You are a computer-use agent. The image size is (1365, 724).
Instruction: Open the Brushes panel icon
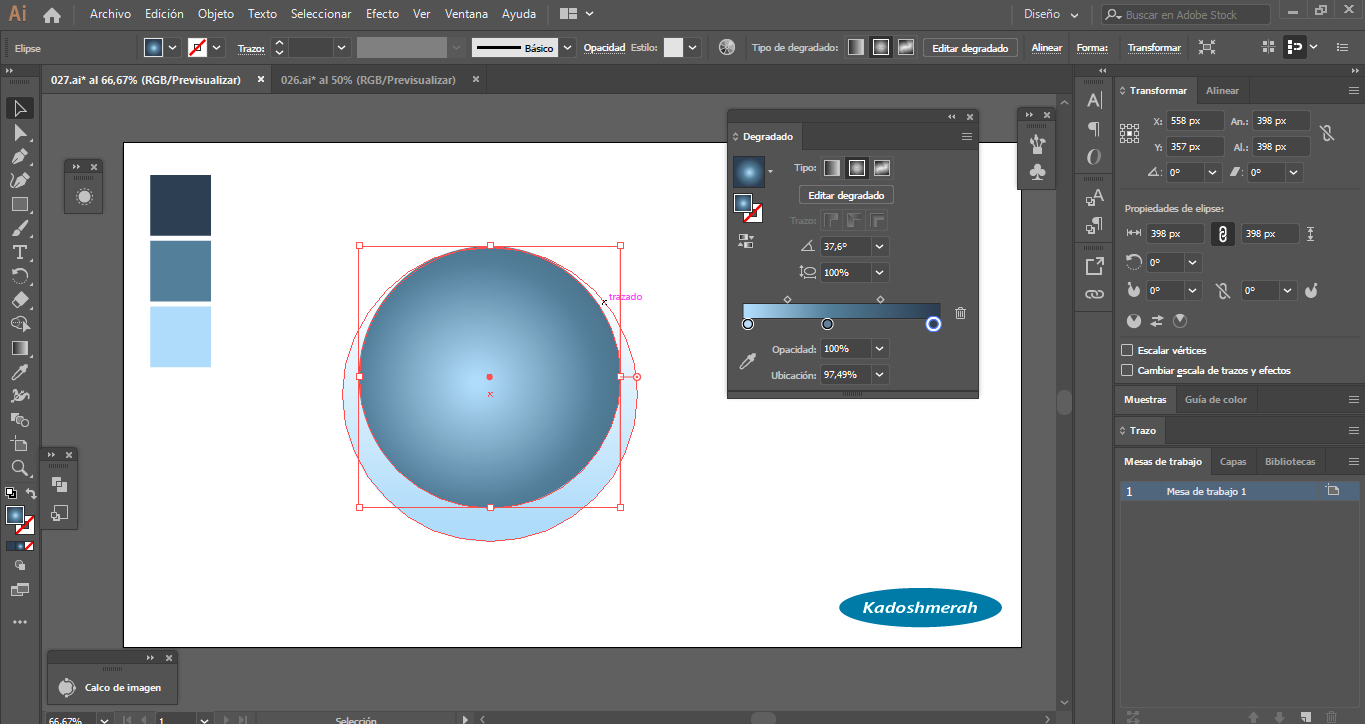1037,145
